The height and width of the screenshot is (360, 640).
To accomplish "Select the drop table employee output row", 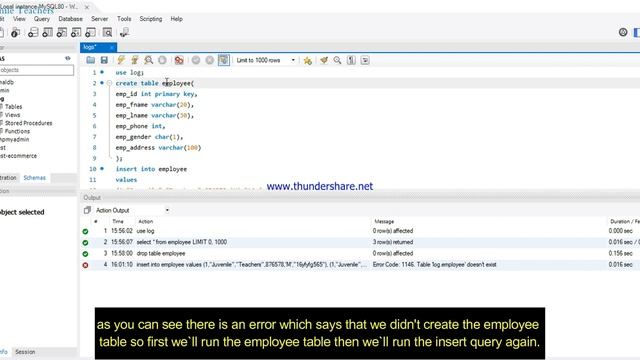I will (360, 253).
